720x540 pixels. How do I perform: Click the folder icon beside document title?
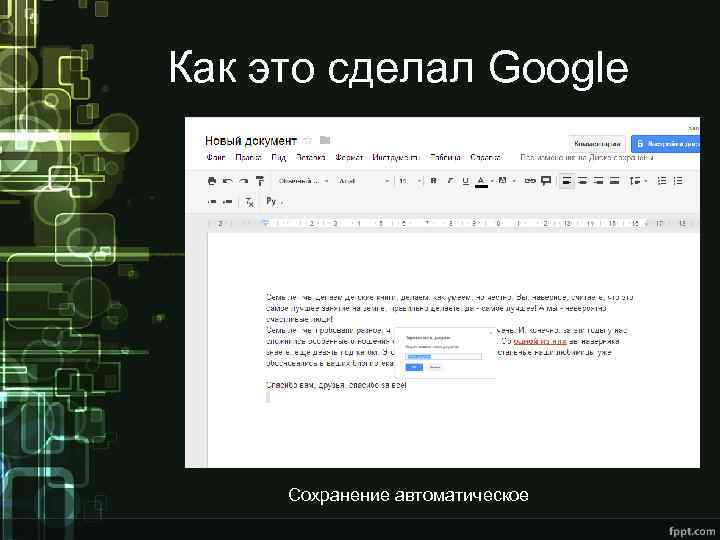325,140
